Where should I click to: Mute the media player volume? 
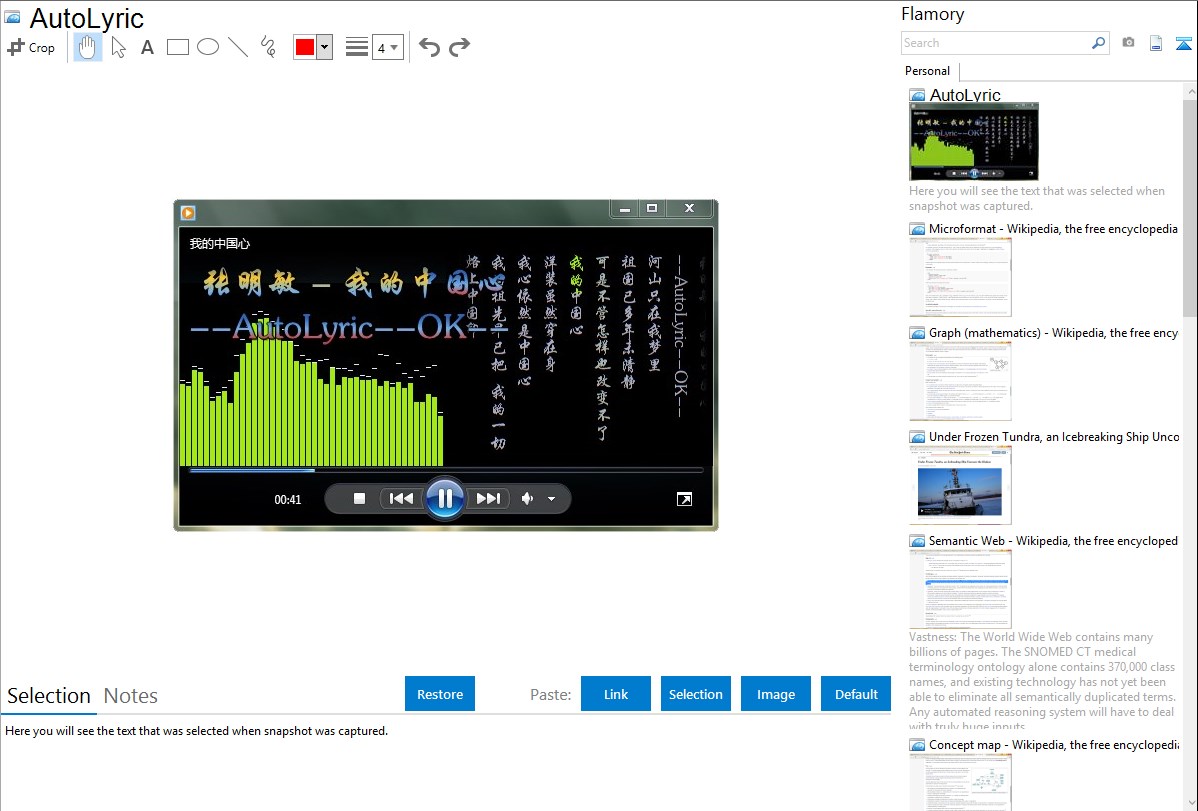pyautogui.click(x=527, y=499)
